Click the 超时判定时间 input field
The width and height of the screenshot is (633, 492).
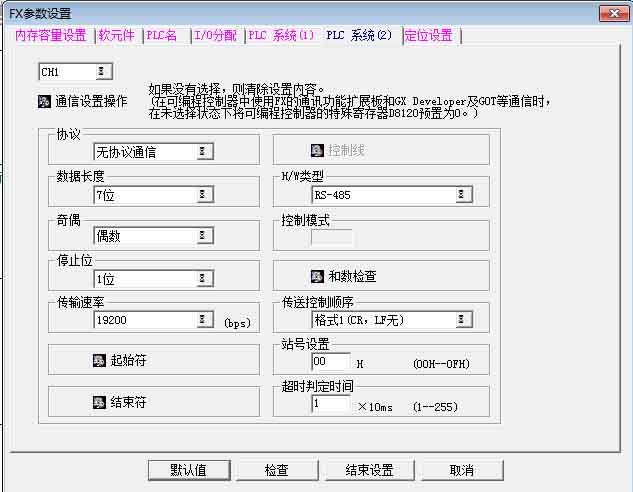[330, 404]
